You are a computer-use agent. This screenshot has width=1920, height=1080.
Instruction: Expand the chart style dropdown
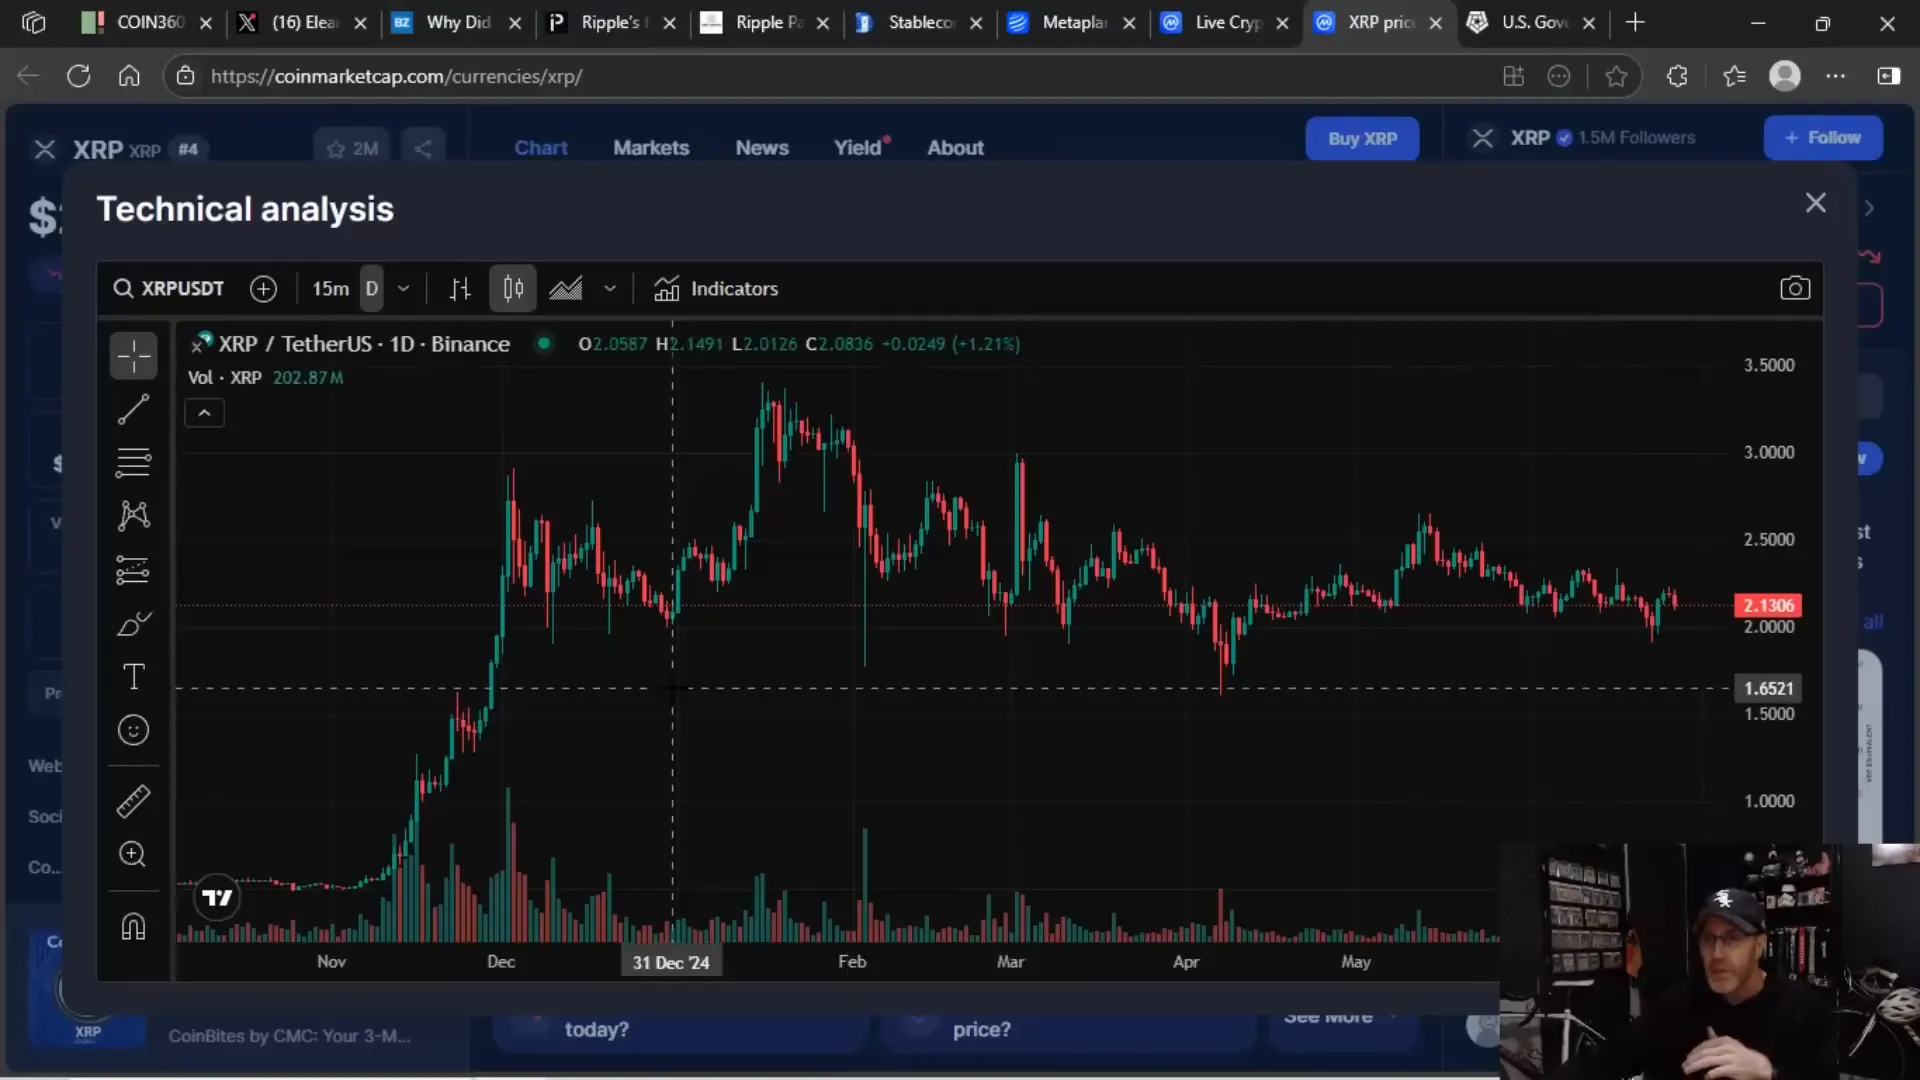[x=610, y=289]
